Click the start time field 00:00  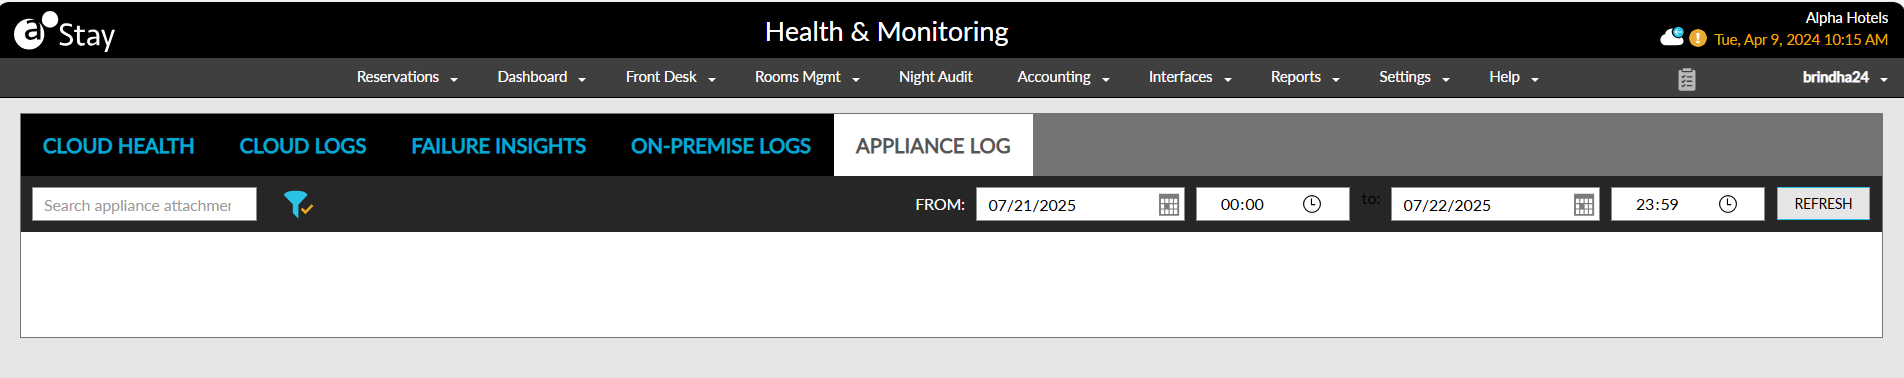coord(1272,204)
